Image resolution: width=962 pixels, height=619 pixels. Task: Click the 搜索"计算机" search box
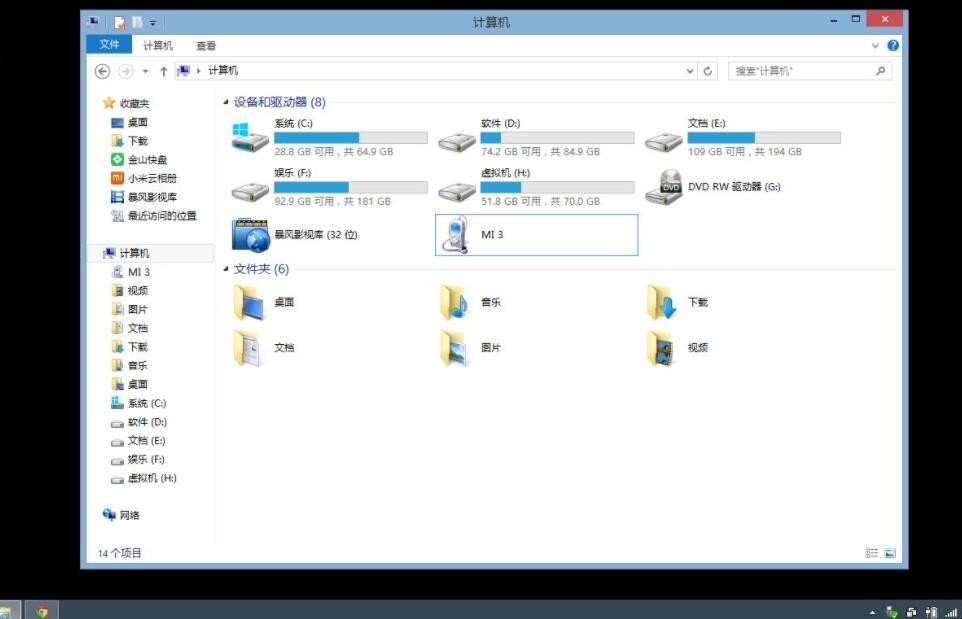pyautogui.click(x=800, y=70)
